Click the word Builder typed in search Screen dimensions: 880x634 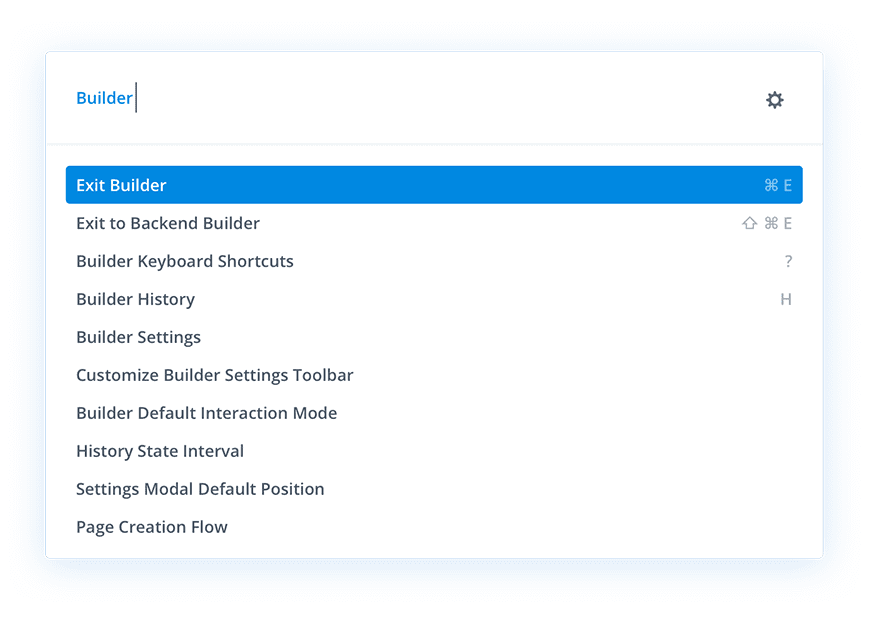(104, 98)
